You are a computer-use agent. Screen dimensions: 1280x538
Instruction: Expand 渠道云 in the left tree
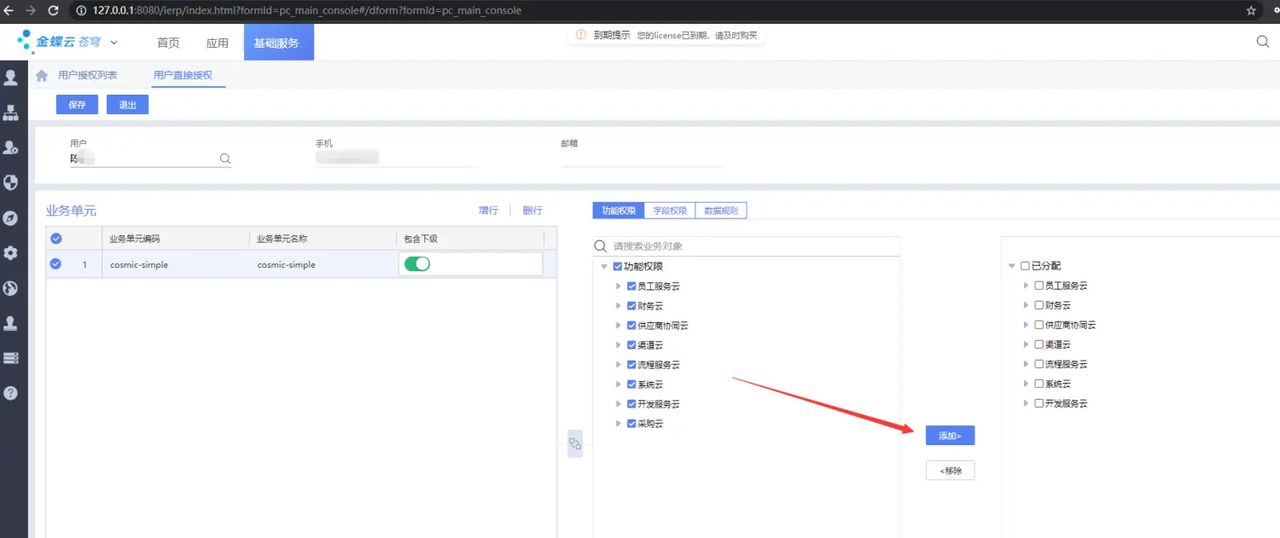[618, 345]
